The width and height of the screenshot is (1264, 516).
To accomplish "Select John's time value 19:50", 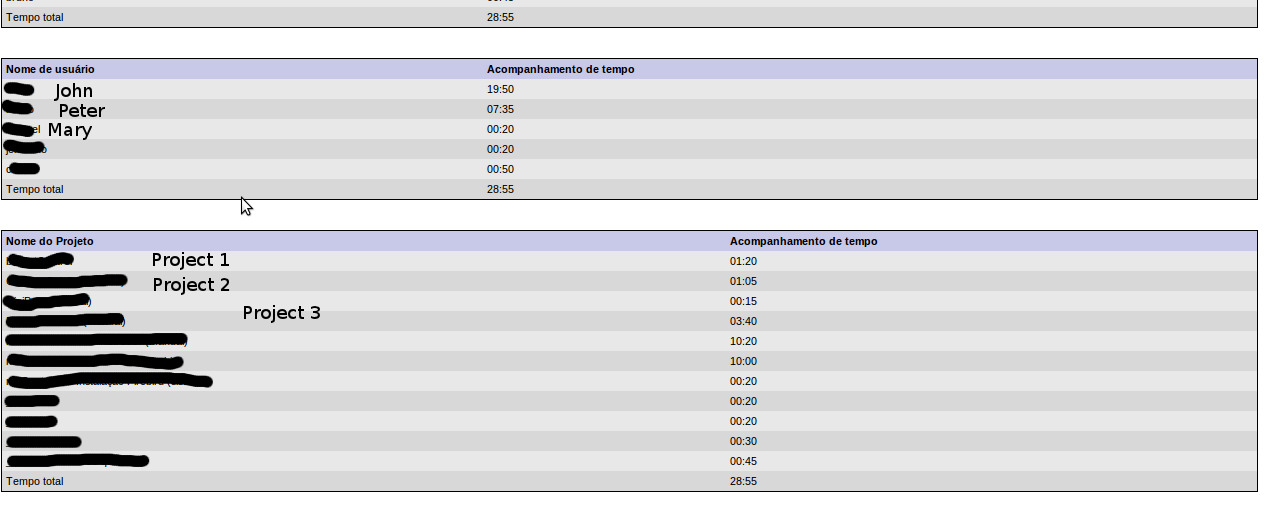I will point(500,89).
